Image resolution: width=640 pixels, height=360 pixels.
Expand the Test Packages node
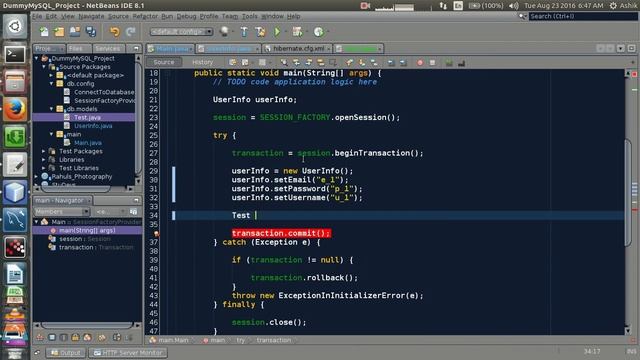(x=44, y=151)
